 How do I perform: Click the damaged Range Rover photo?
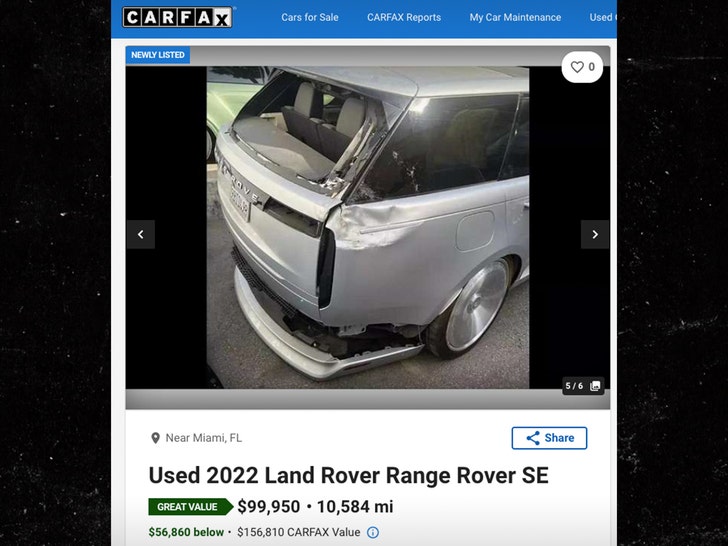pos(368,228)
